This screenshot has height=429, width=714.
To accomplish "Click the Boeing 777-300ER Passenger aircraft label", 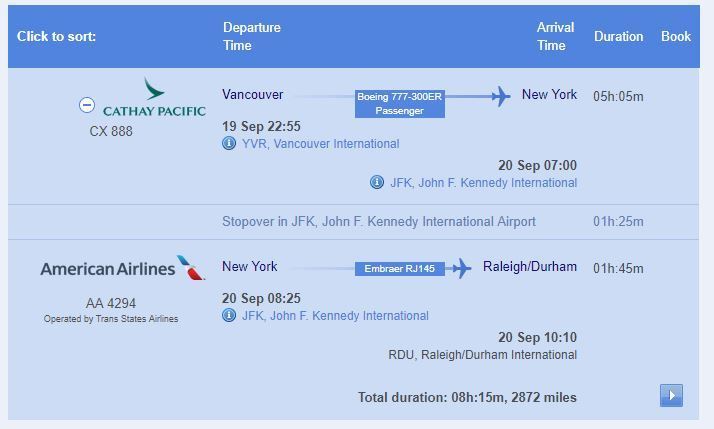I will pos(399,103).
